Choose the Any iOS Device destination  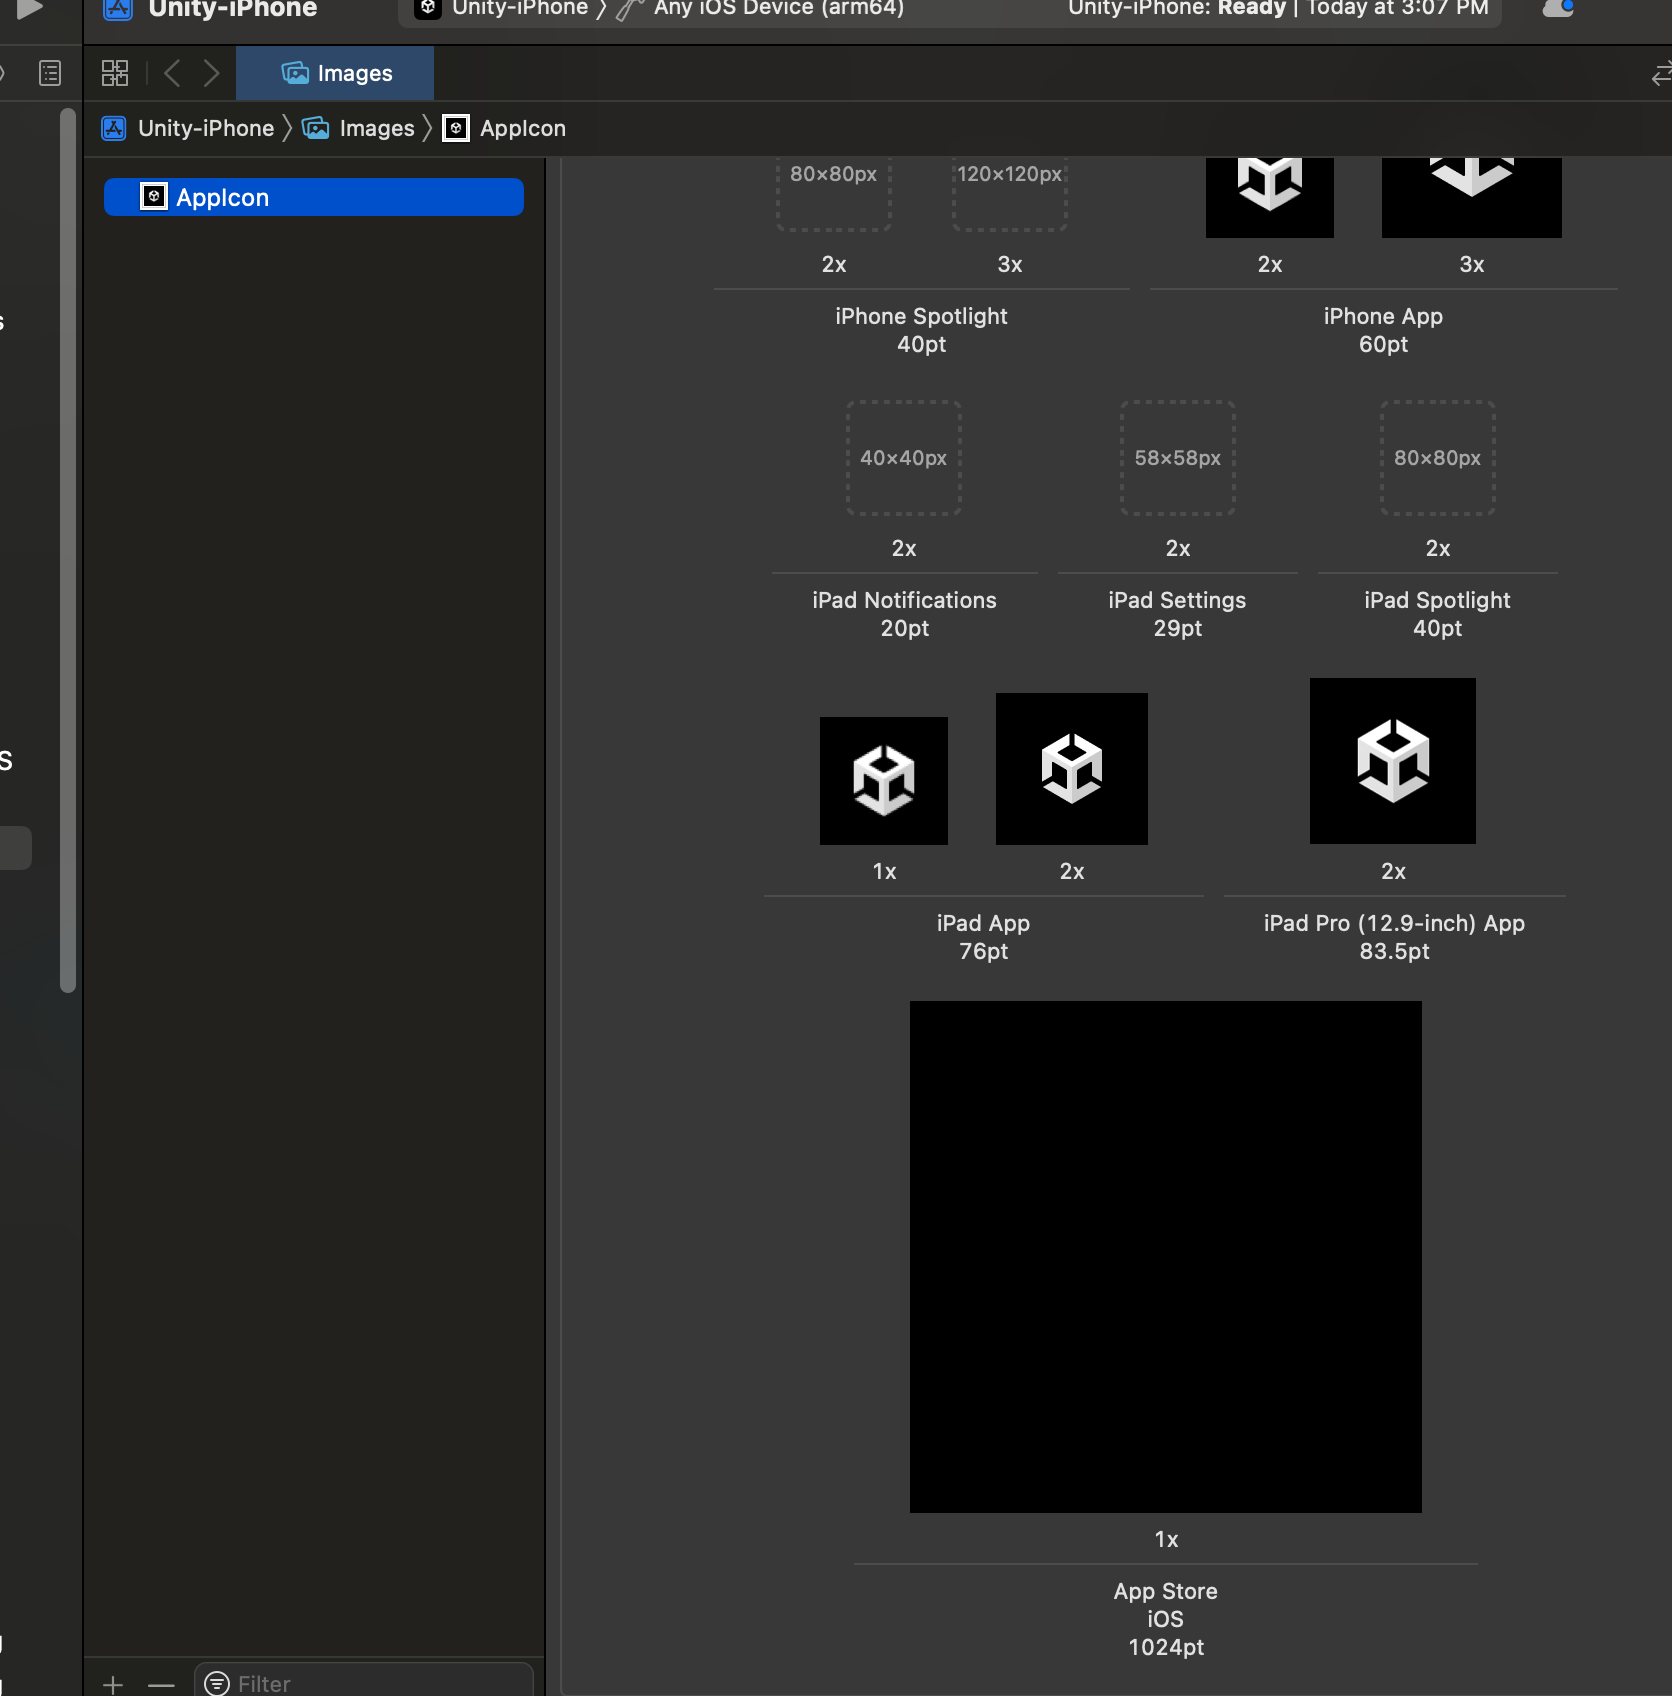[762, 9]
